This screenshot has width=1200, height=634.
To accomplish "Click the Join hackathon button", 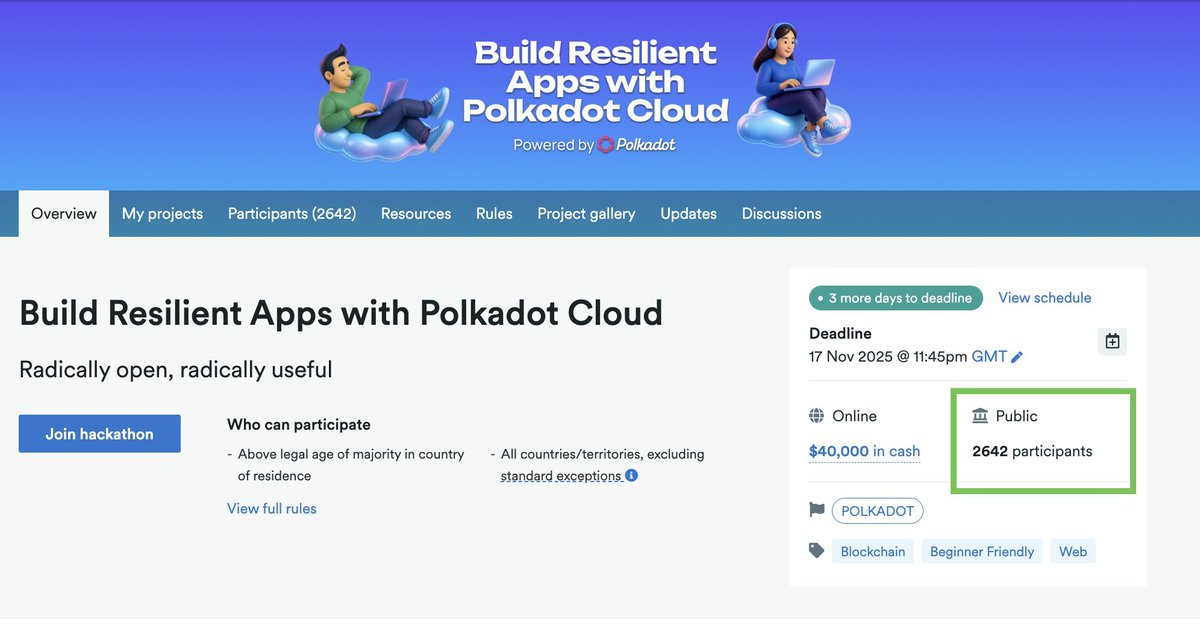I will (100, 434).
